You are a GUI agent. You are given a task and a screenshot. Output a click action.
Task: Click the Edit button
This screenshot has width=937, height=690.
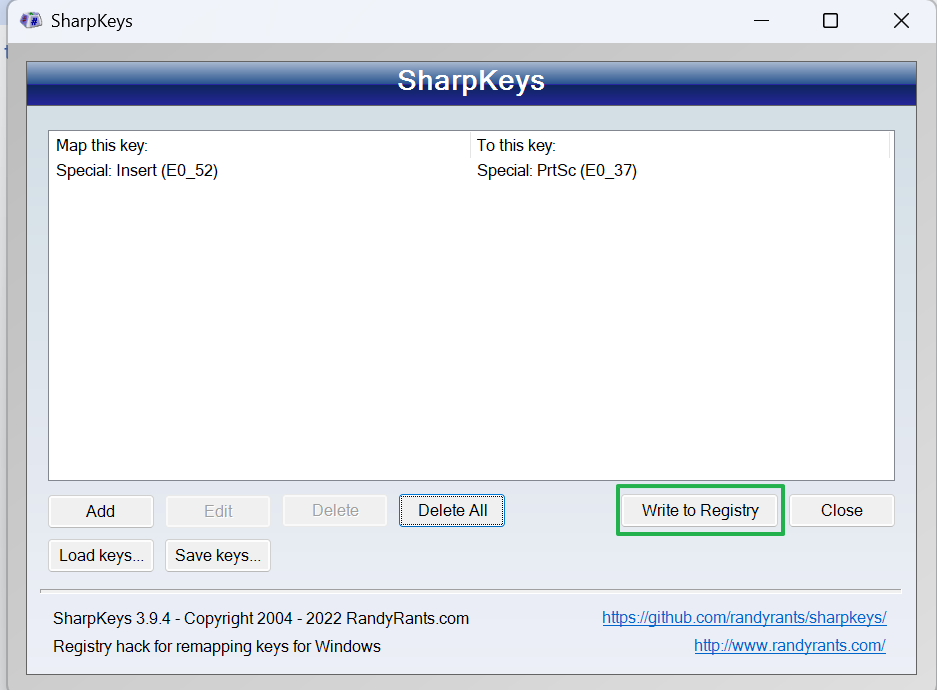click(218, 511)
